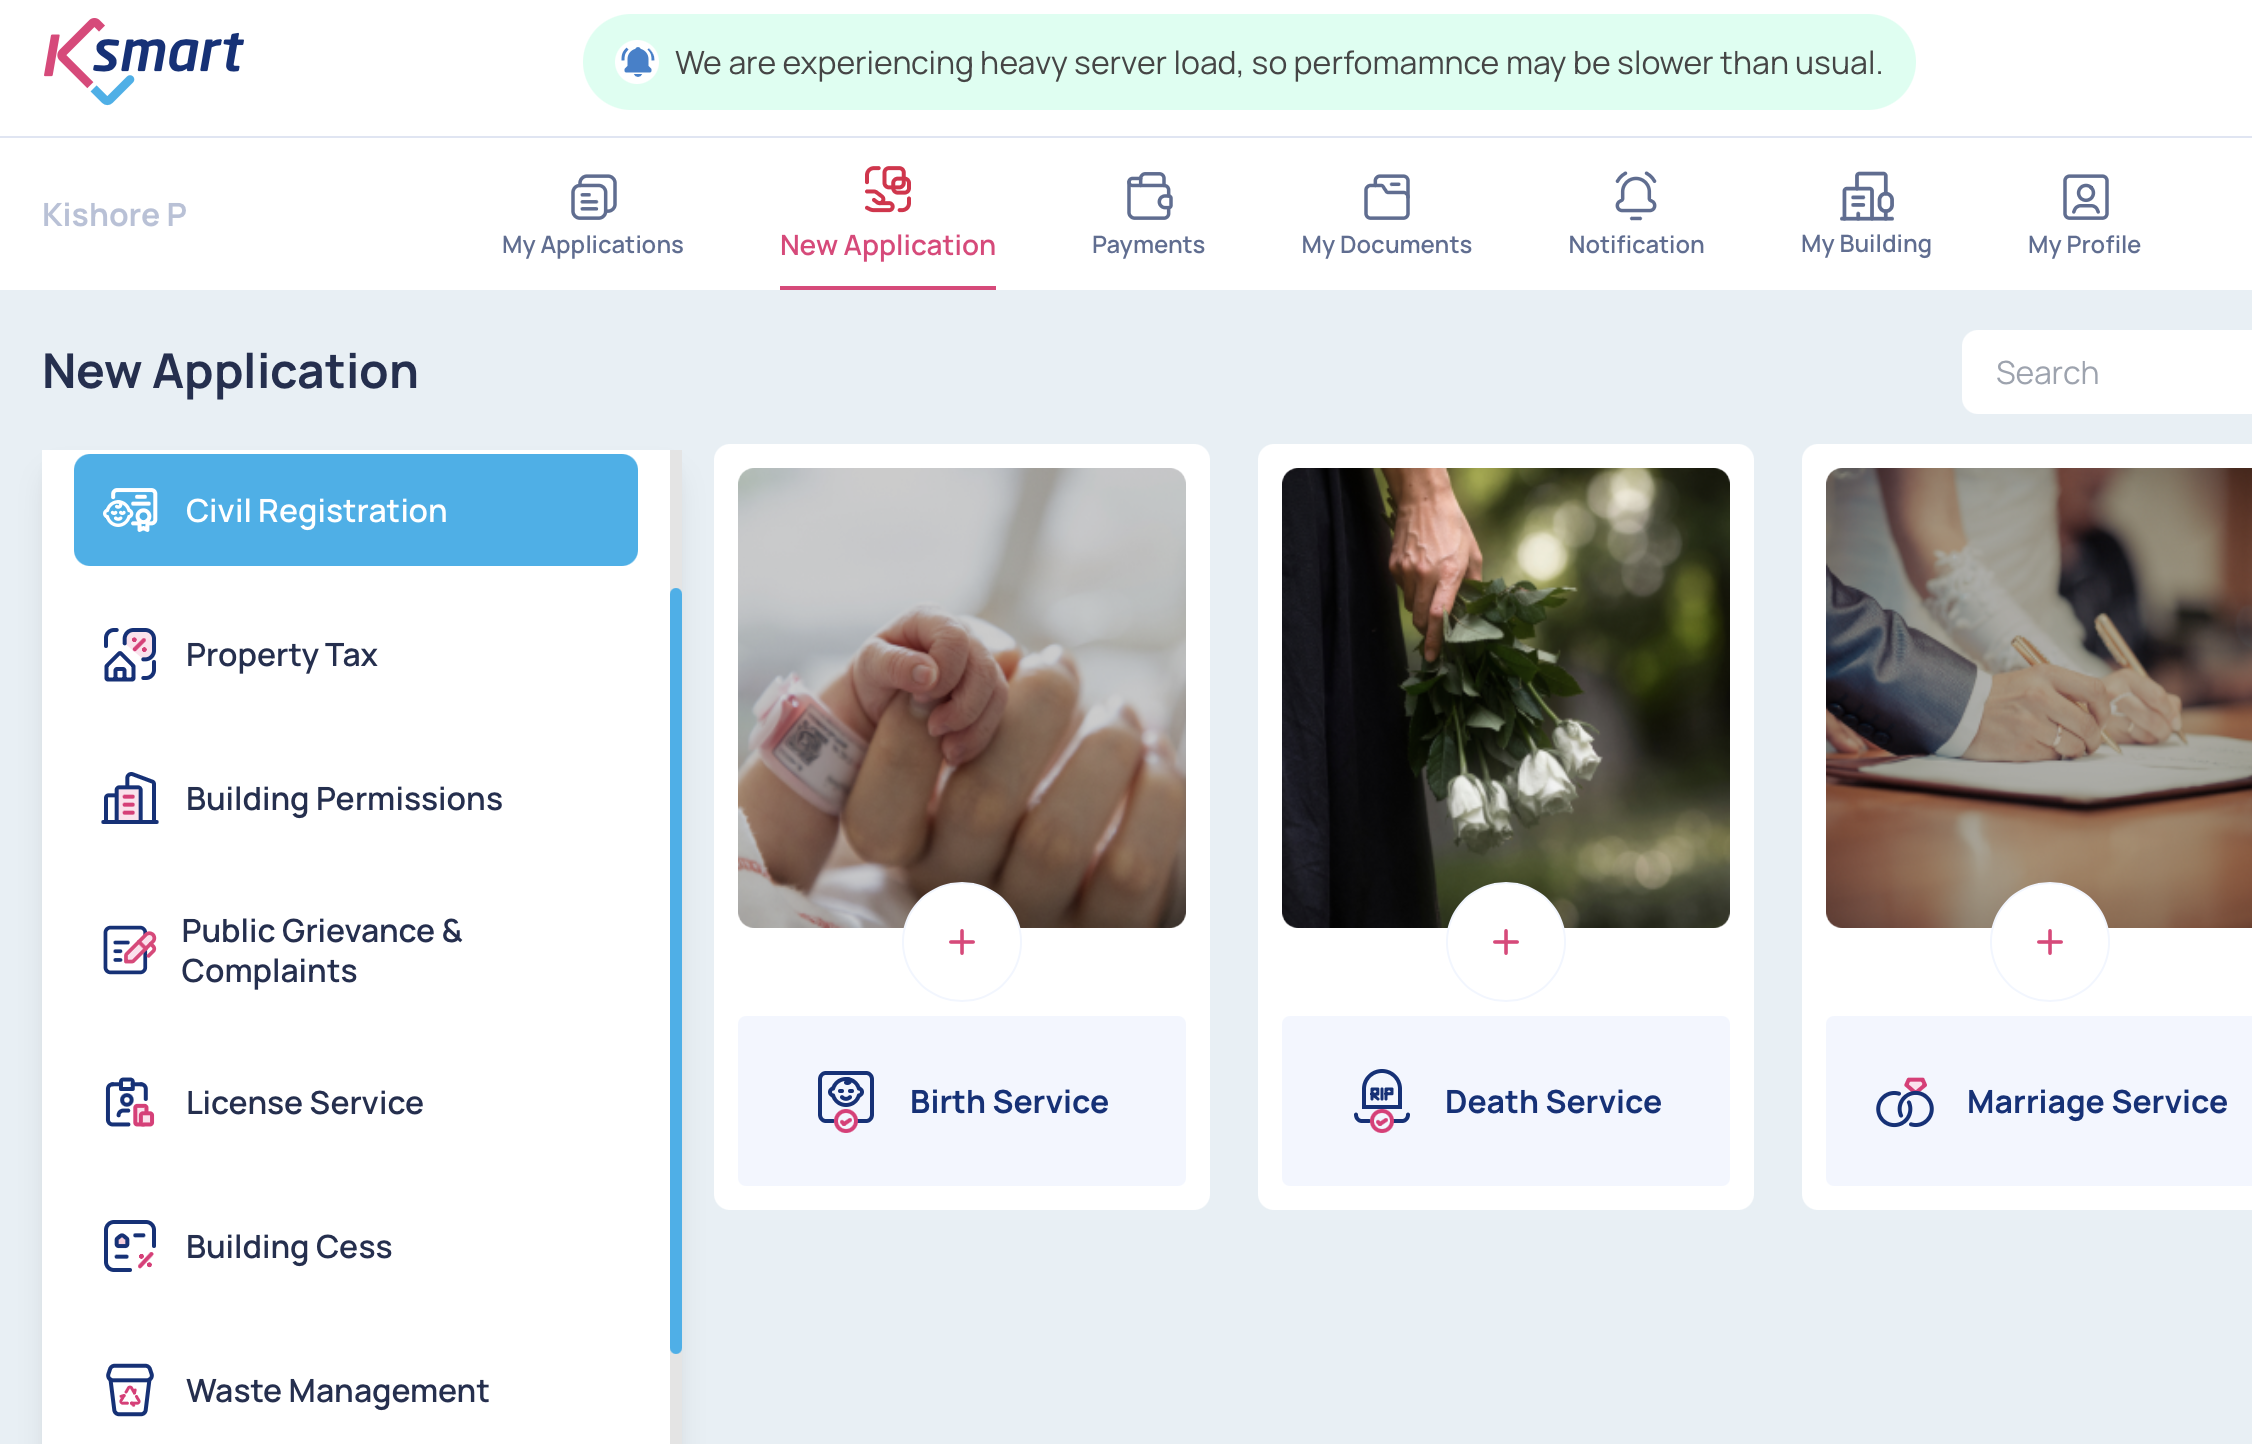The width and height of the screenshot is (2252, 1444).
Task: Open the My Profile icon
Action: click(x=2085, y=197)
